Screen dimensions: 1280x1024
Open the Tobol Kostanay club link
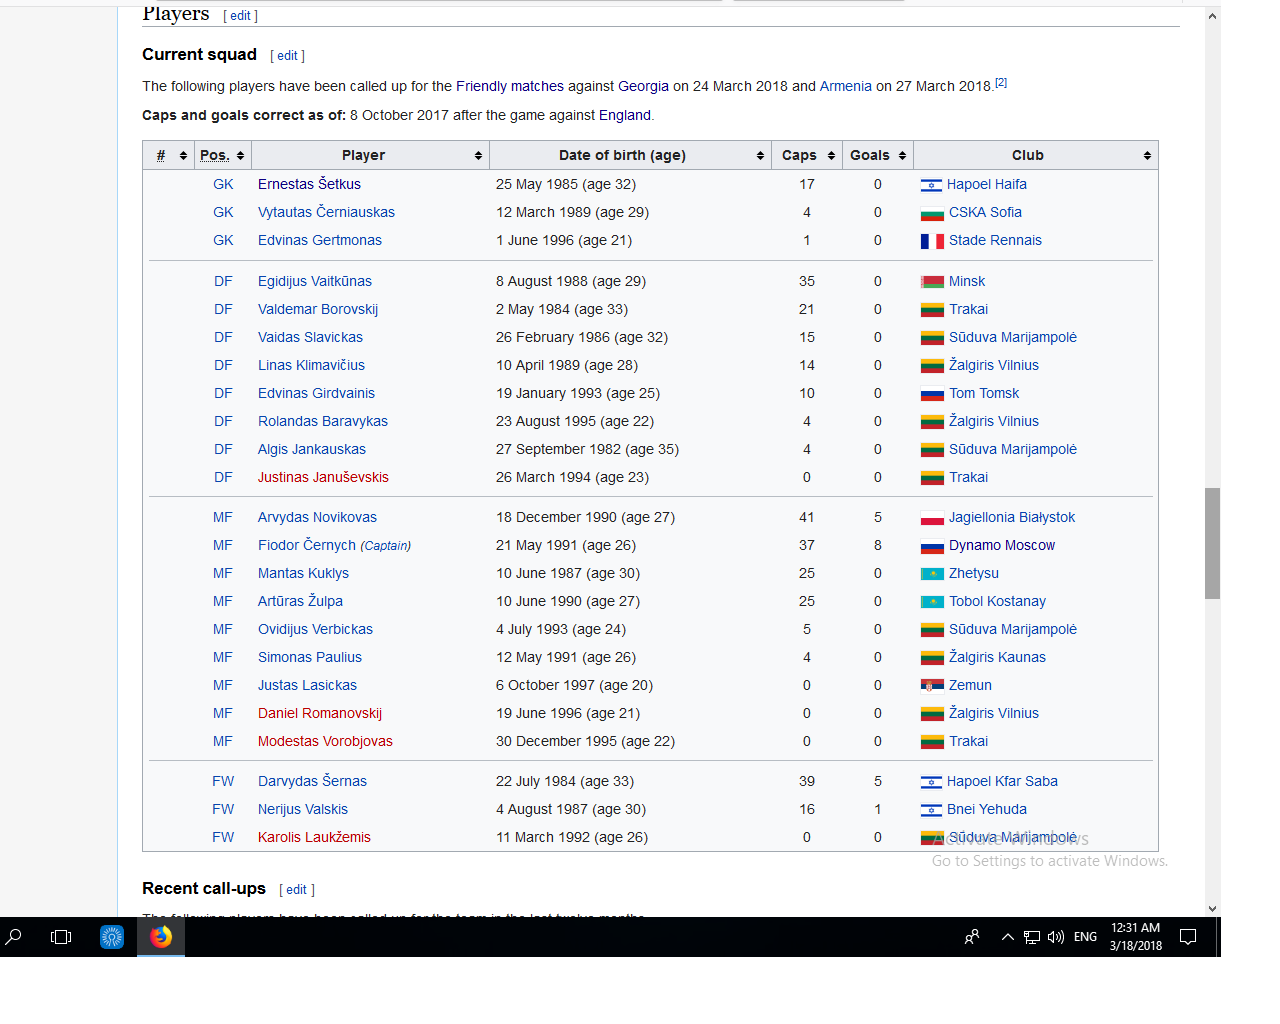(x=997, y=602)
